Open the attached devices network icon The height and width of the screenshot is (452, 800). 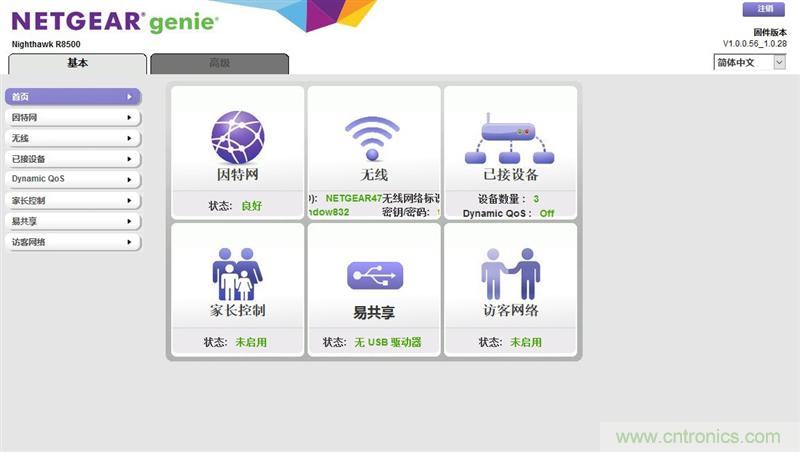510,137
